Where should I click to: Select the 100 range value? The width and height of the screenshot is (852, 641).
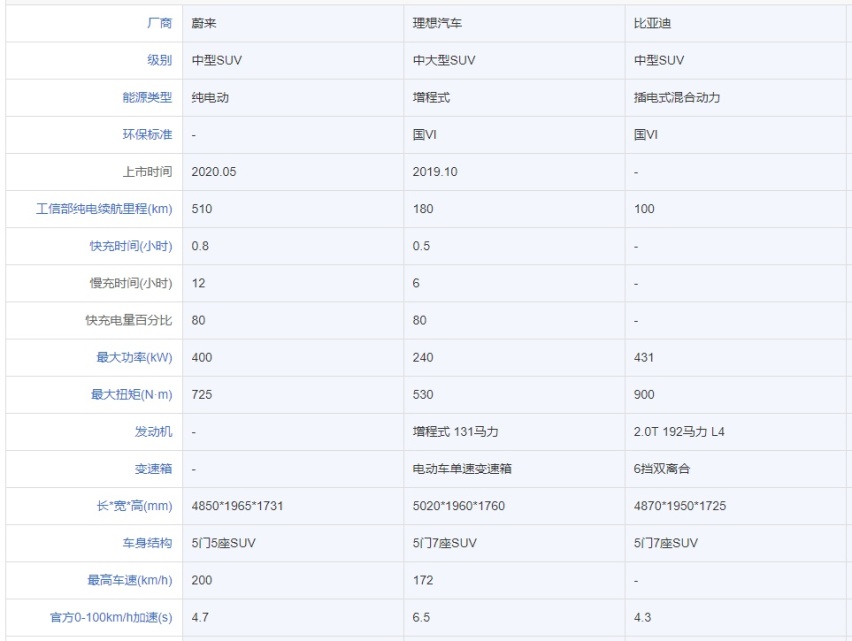[644, 209]
